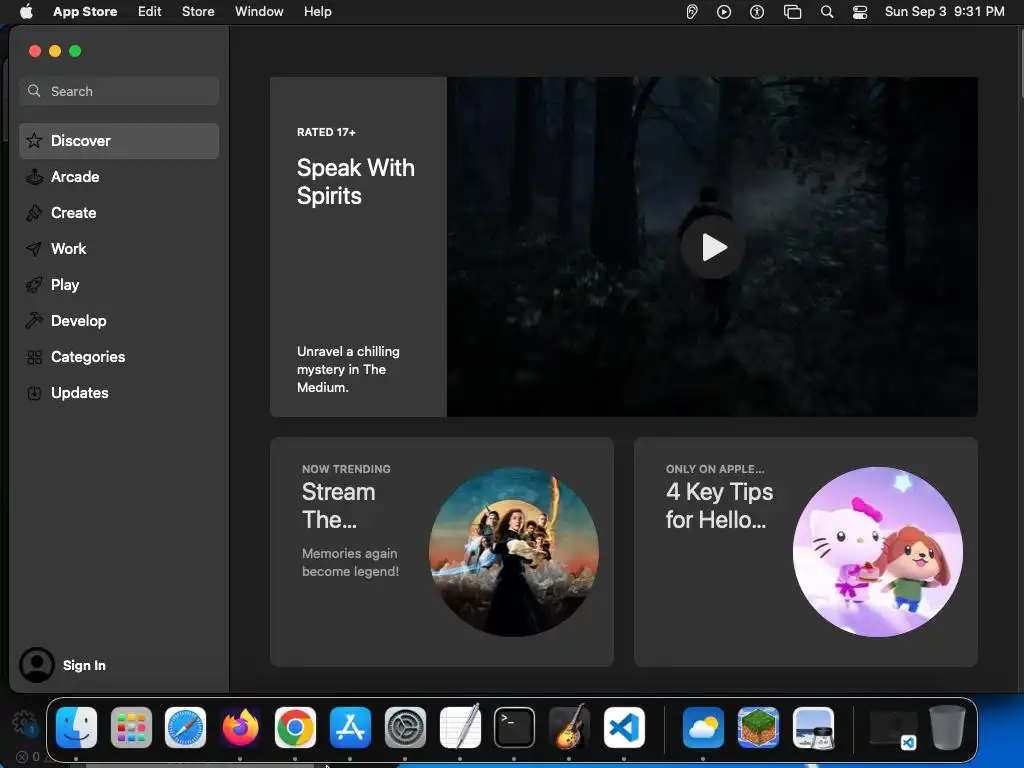This screenshot has width=1024, height=768.
Task: Open the 4 Key Tips for Hello... card
Action: 805,552
